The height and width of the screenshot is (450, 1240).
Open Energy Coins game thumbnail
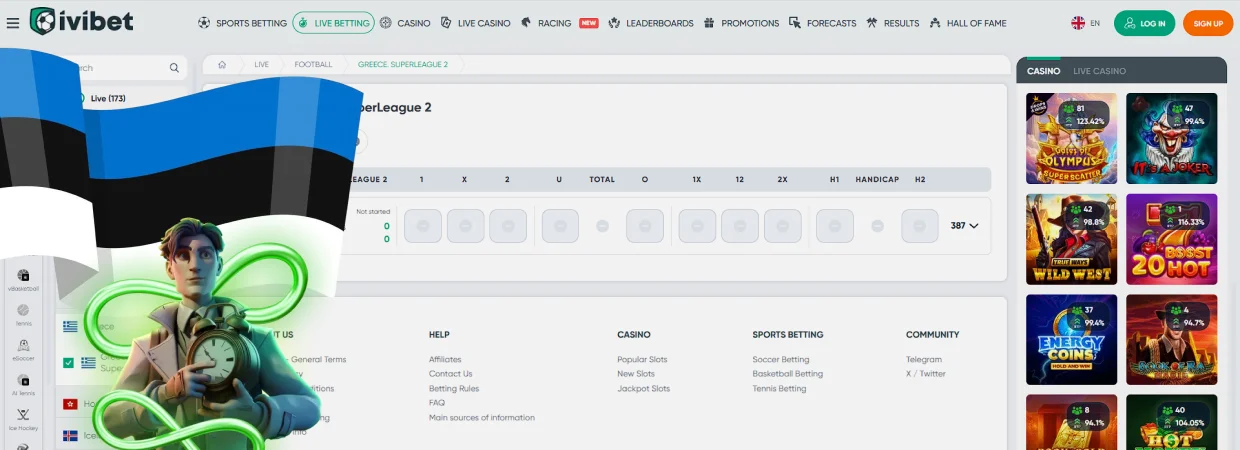[1071, 340]
